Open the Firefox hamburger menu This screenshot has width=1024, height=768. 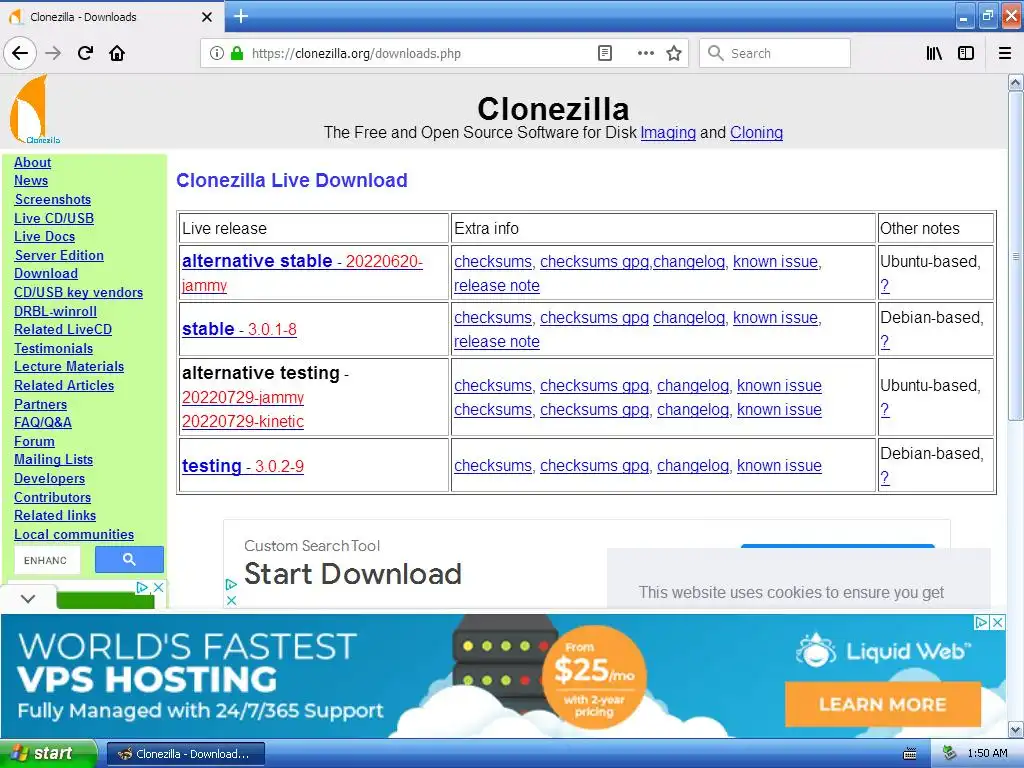pos(1005,53)
